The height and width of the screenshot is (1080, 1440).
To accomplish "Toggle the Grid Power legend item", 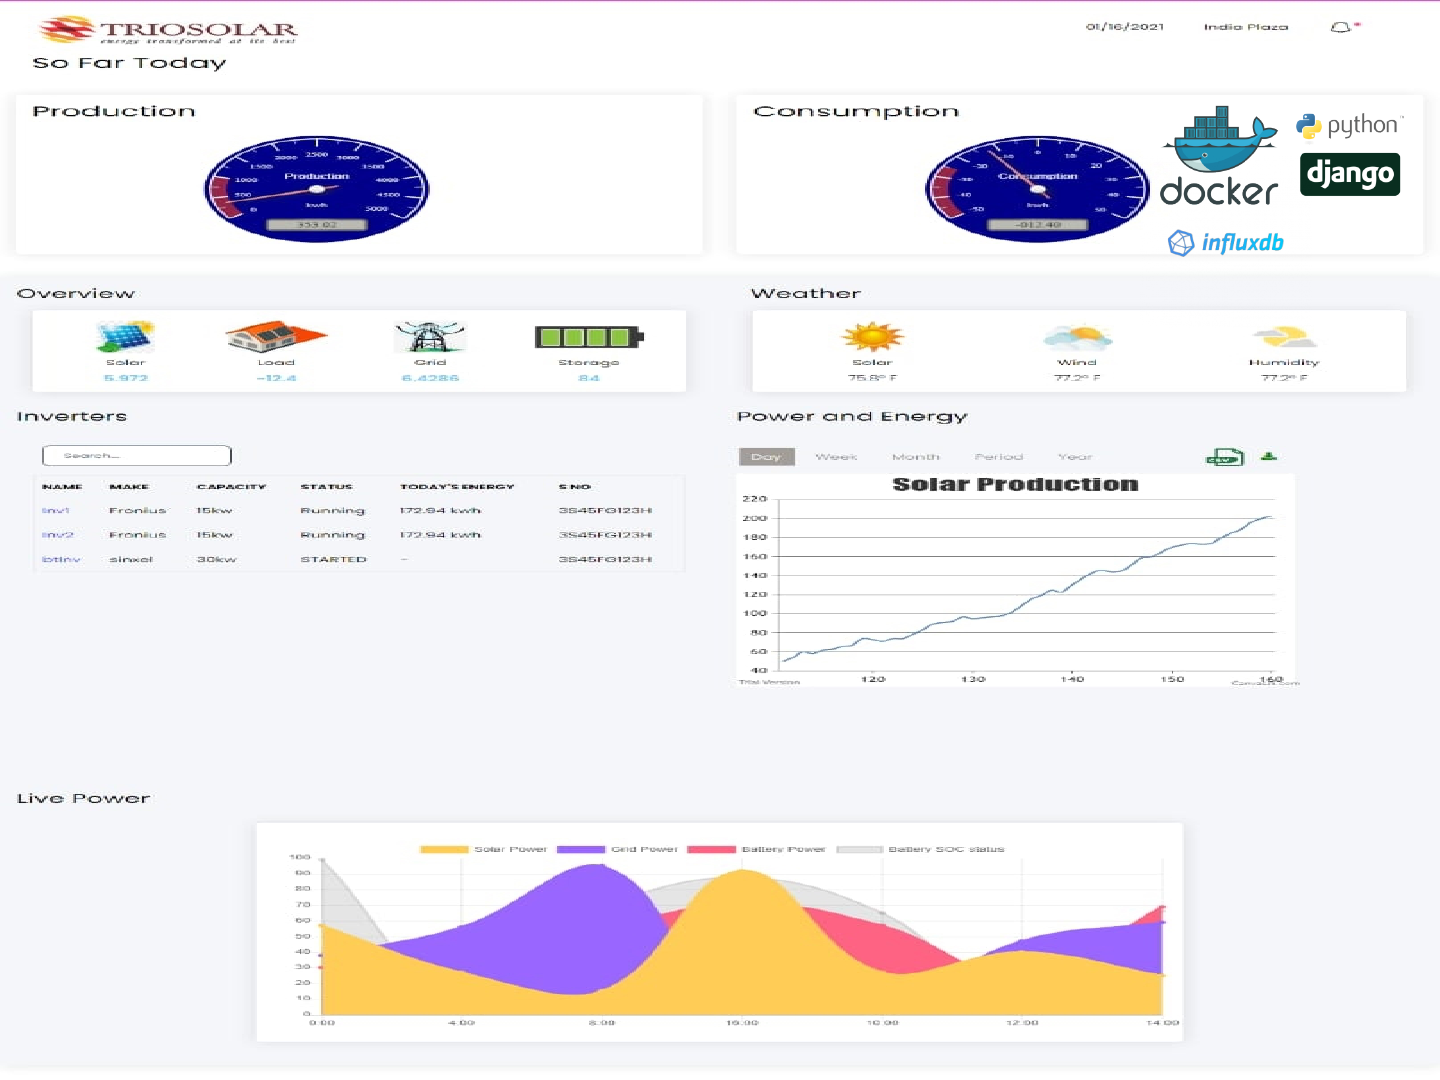I will click(617, 849).
